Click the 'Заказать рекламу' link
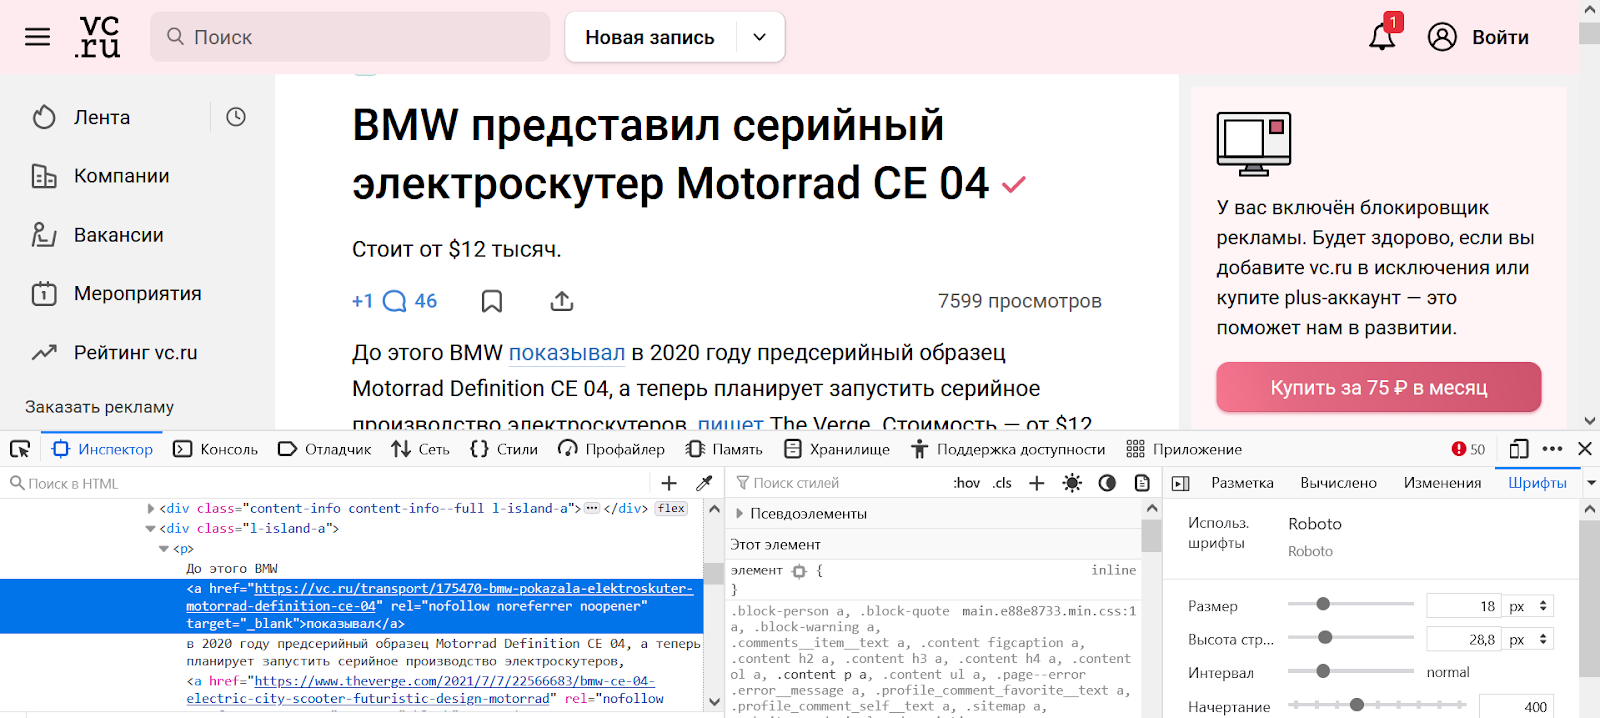The height and width of the screenshot is (718, 1600). (99, 407)
